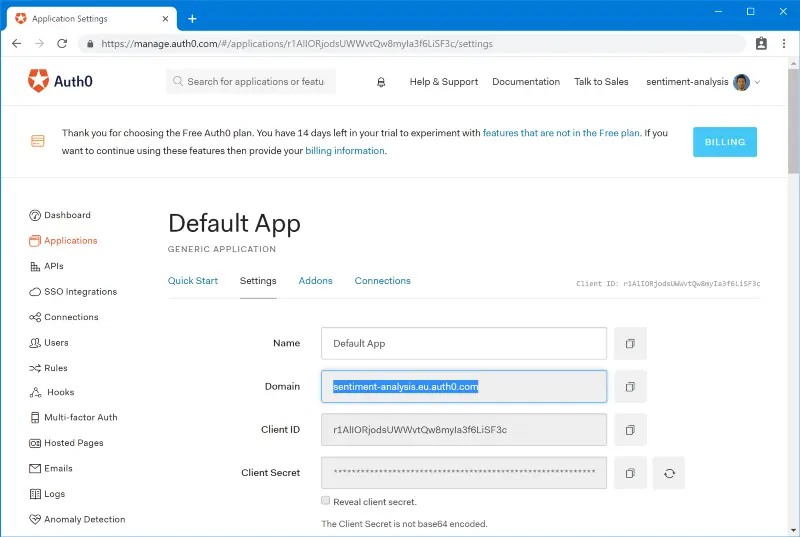
Task: Open the billing information link
Action: pos(345,151)
